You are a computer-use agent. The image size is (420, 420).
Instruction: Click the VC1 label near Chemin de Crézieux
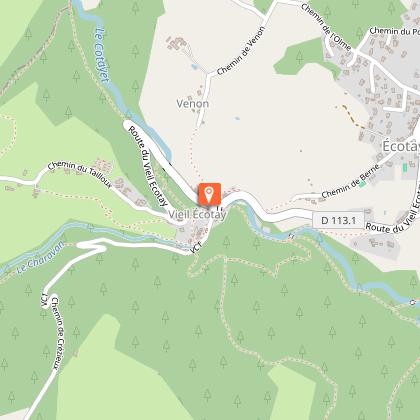44,301
